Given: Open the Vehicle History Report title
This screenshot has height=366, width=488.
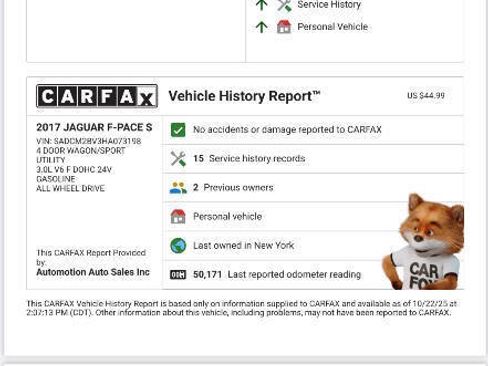Looking at the screenshot, I should coord(244,96).
